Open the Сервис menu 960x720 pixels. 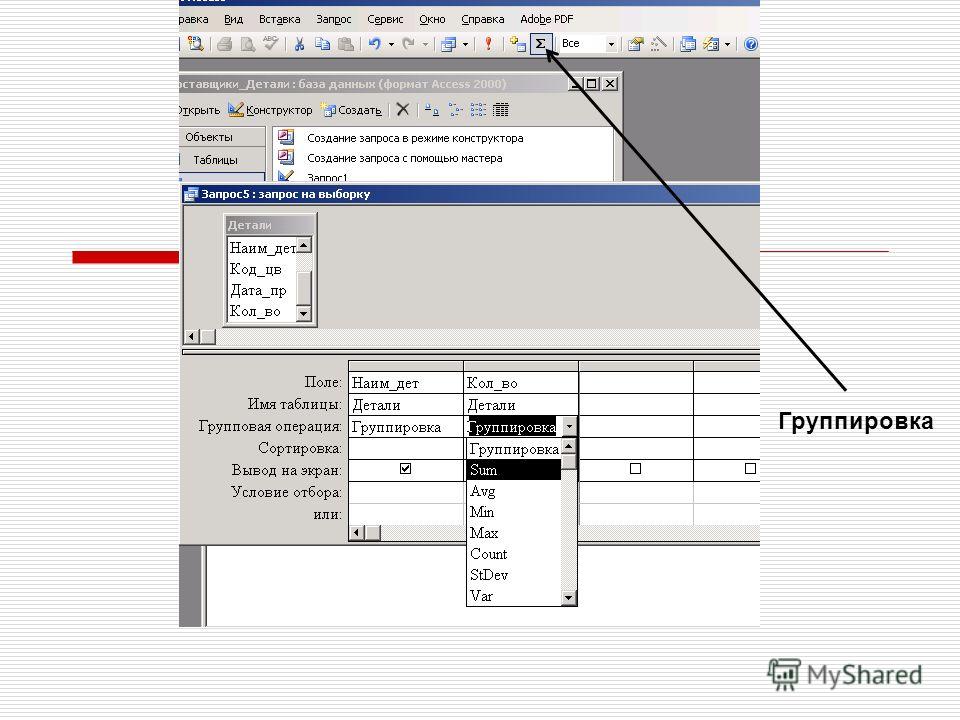click(x=385, y=19)
